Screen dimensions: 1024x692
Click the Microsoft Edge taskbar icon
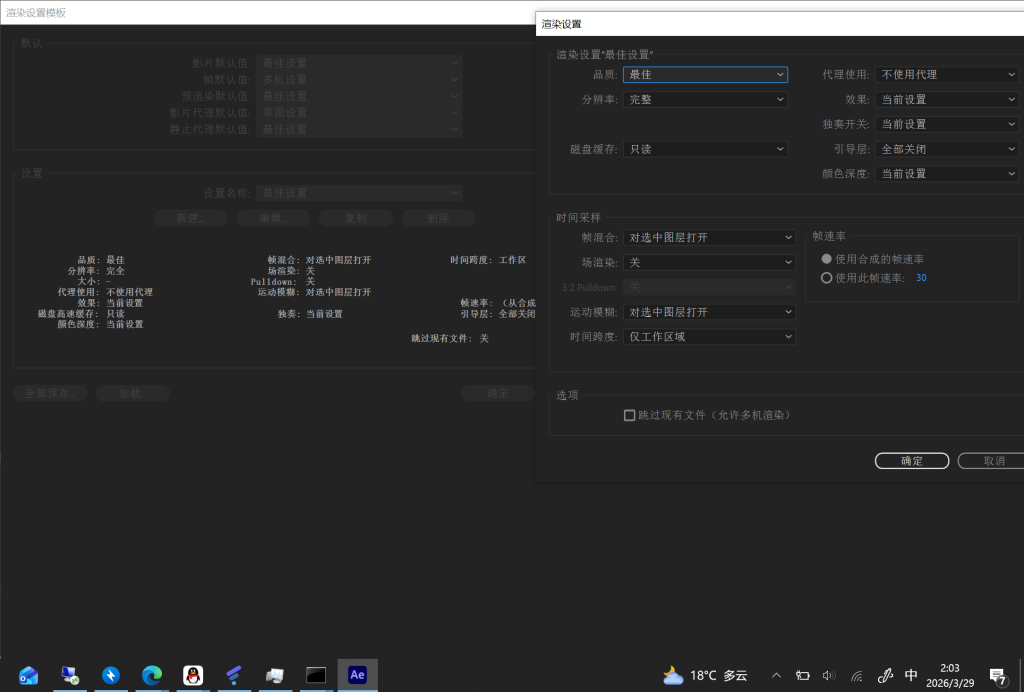pos(152,675)
